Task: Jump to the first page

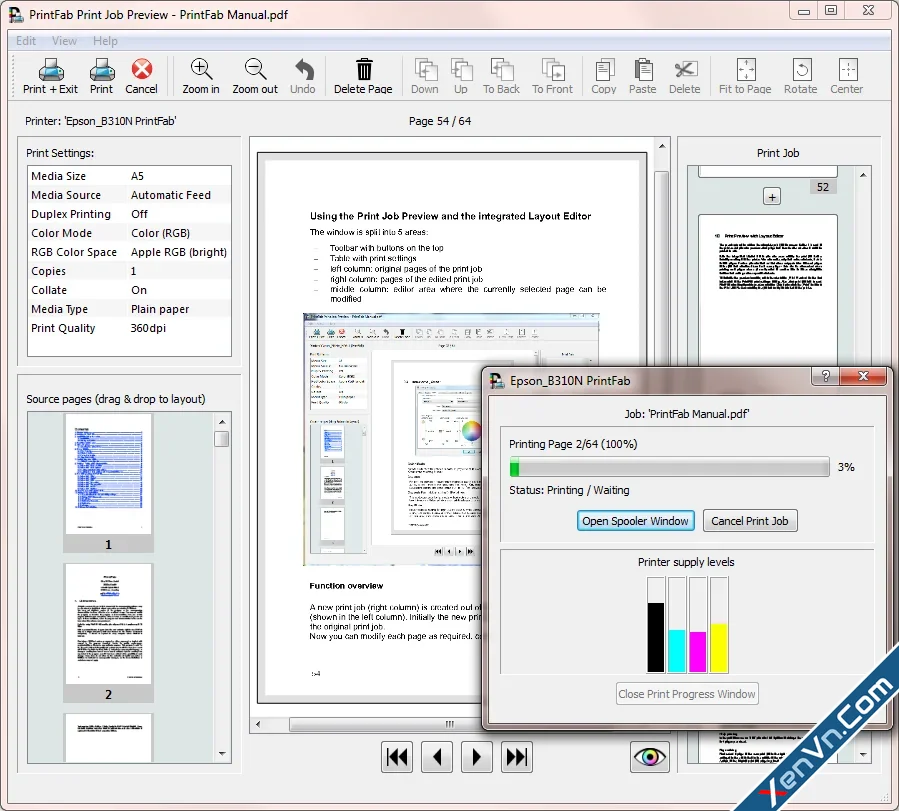Action: (397, 757)
